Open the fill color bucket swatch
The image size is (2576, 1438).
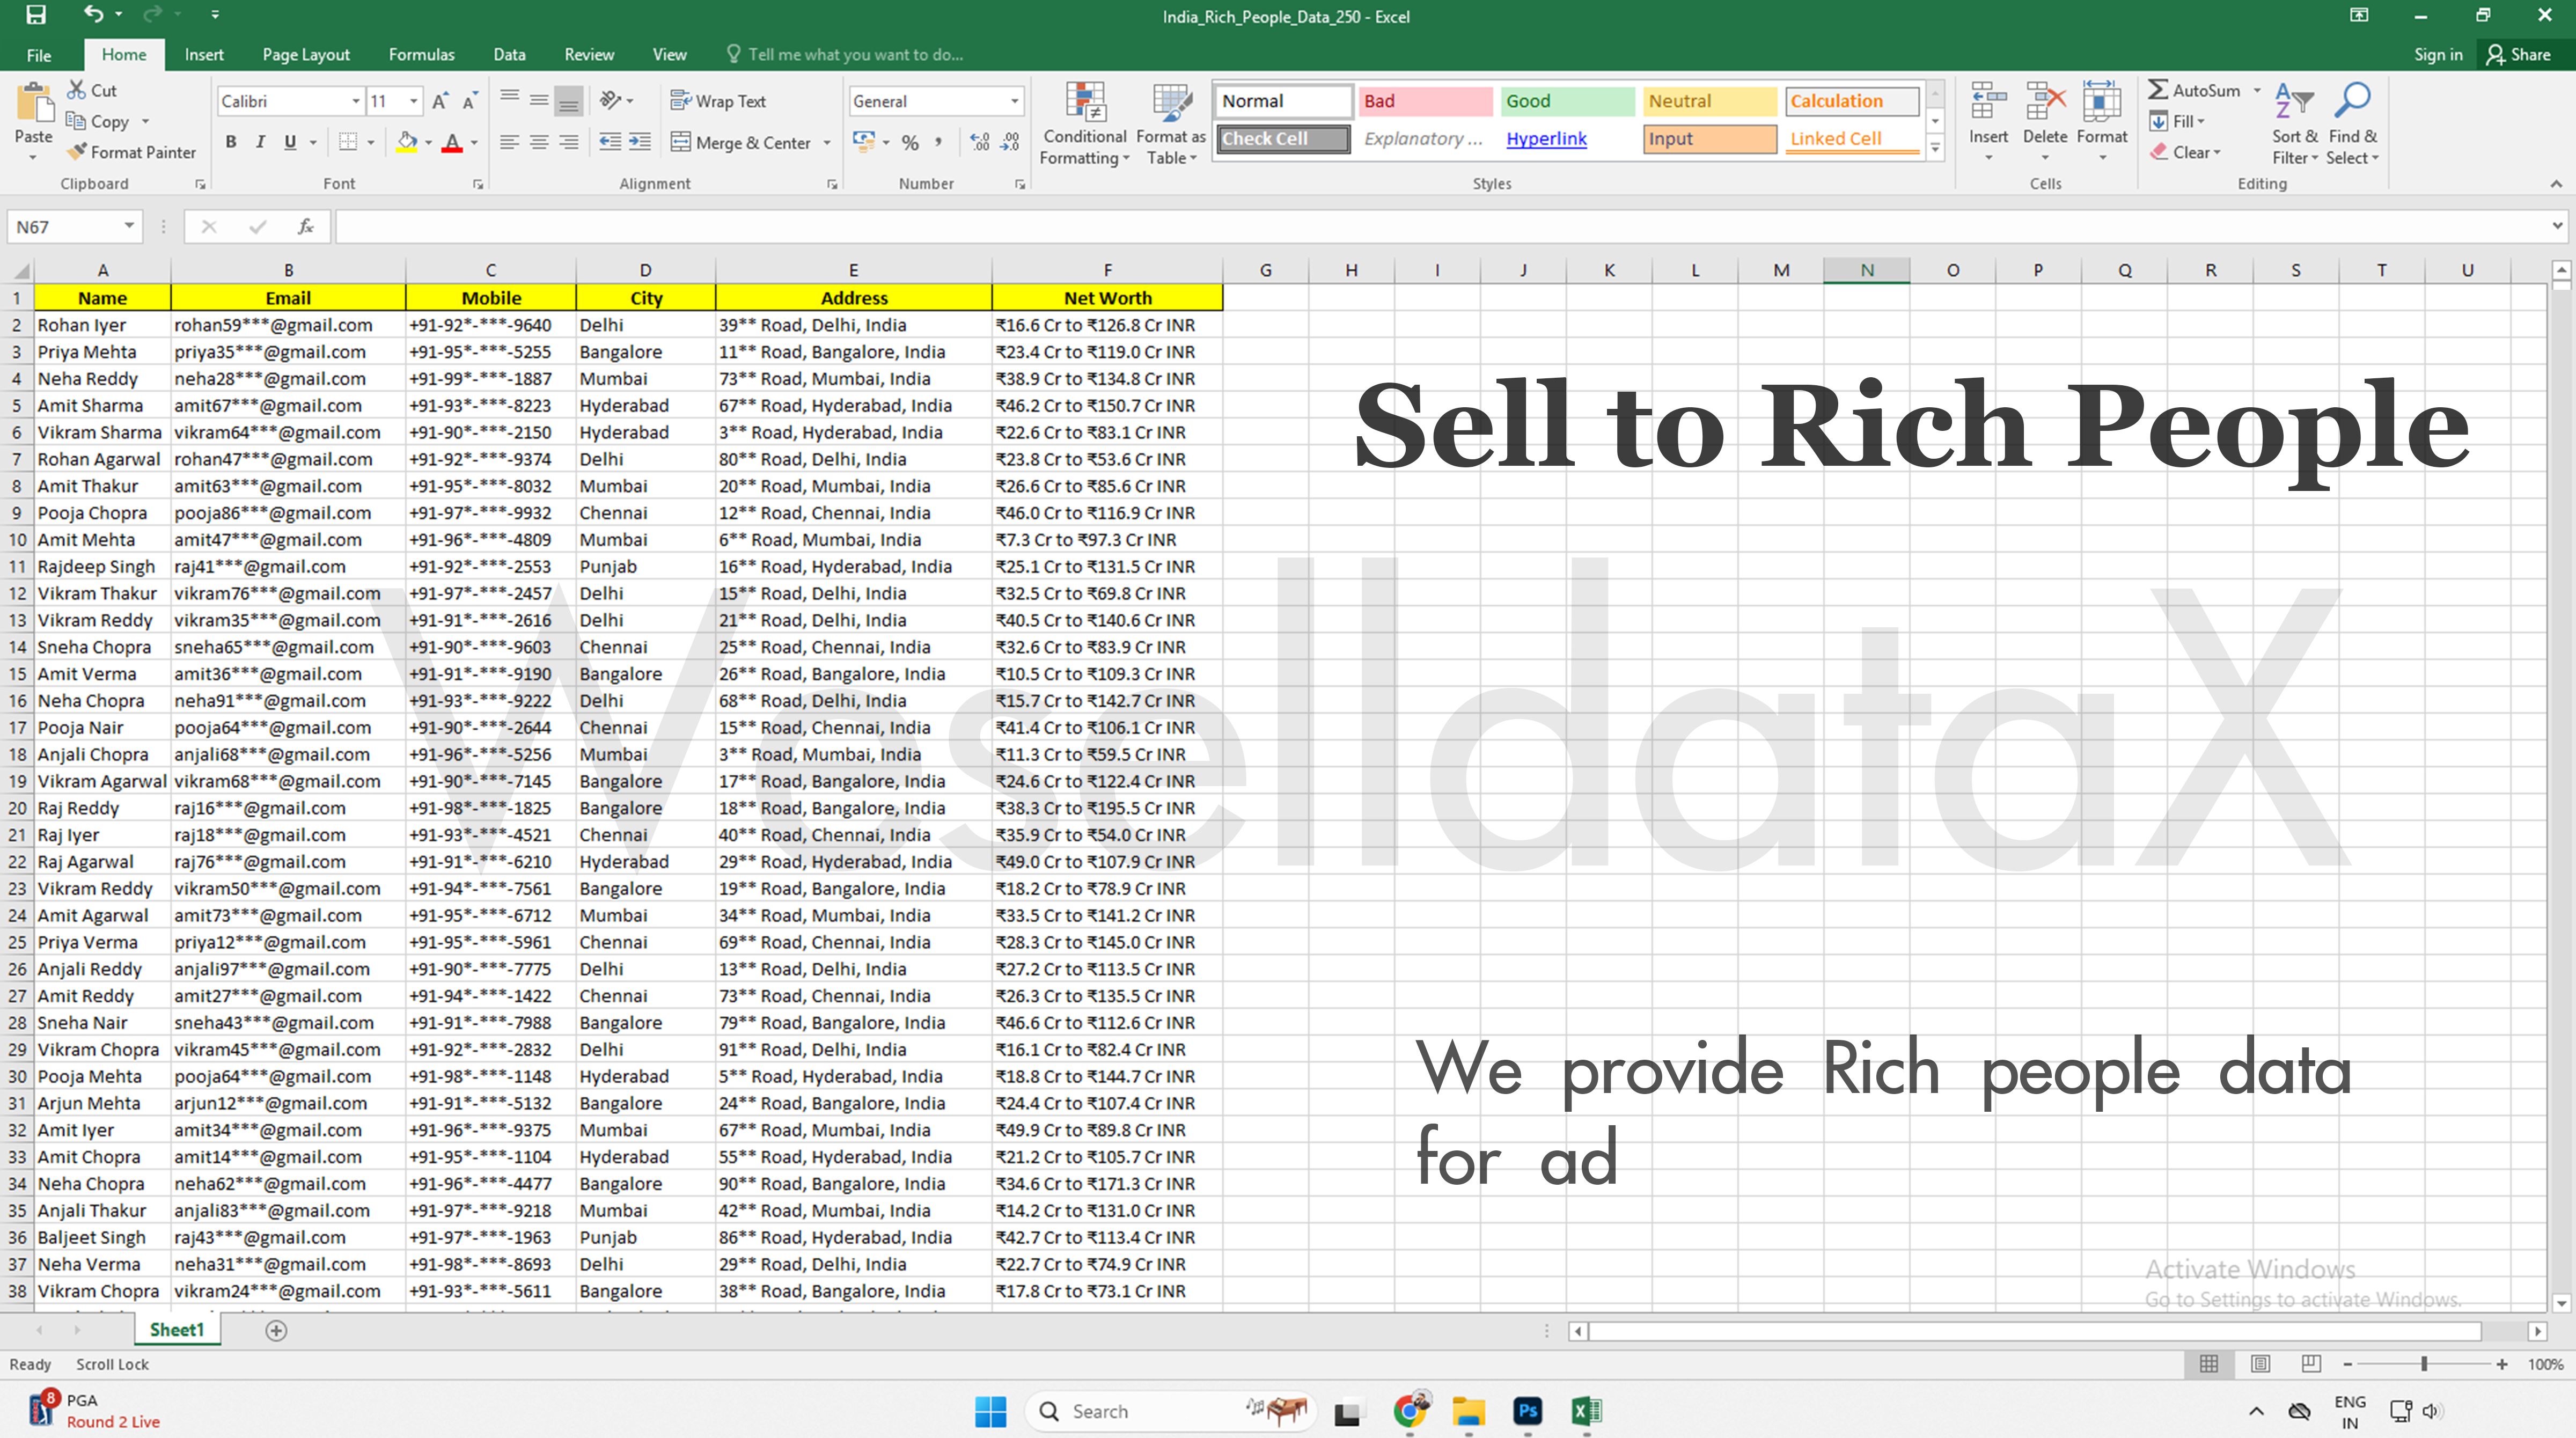[x=407, y=142]
